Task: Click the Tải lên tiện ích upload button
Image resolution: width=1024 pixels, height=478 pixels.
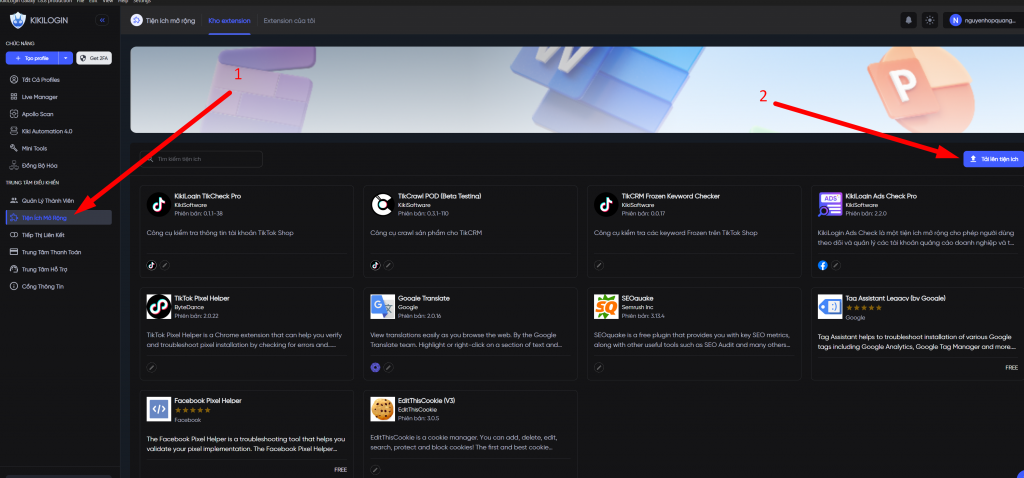Action: pos(993,159)
